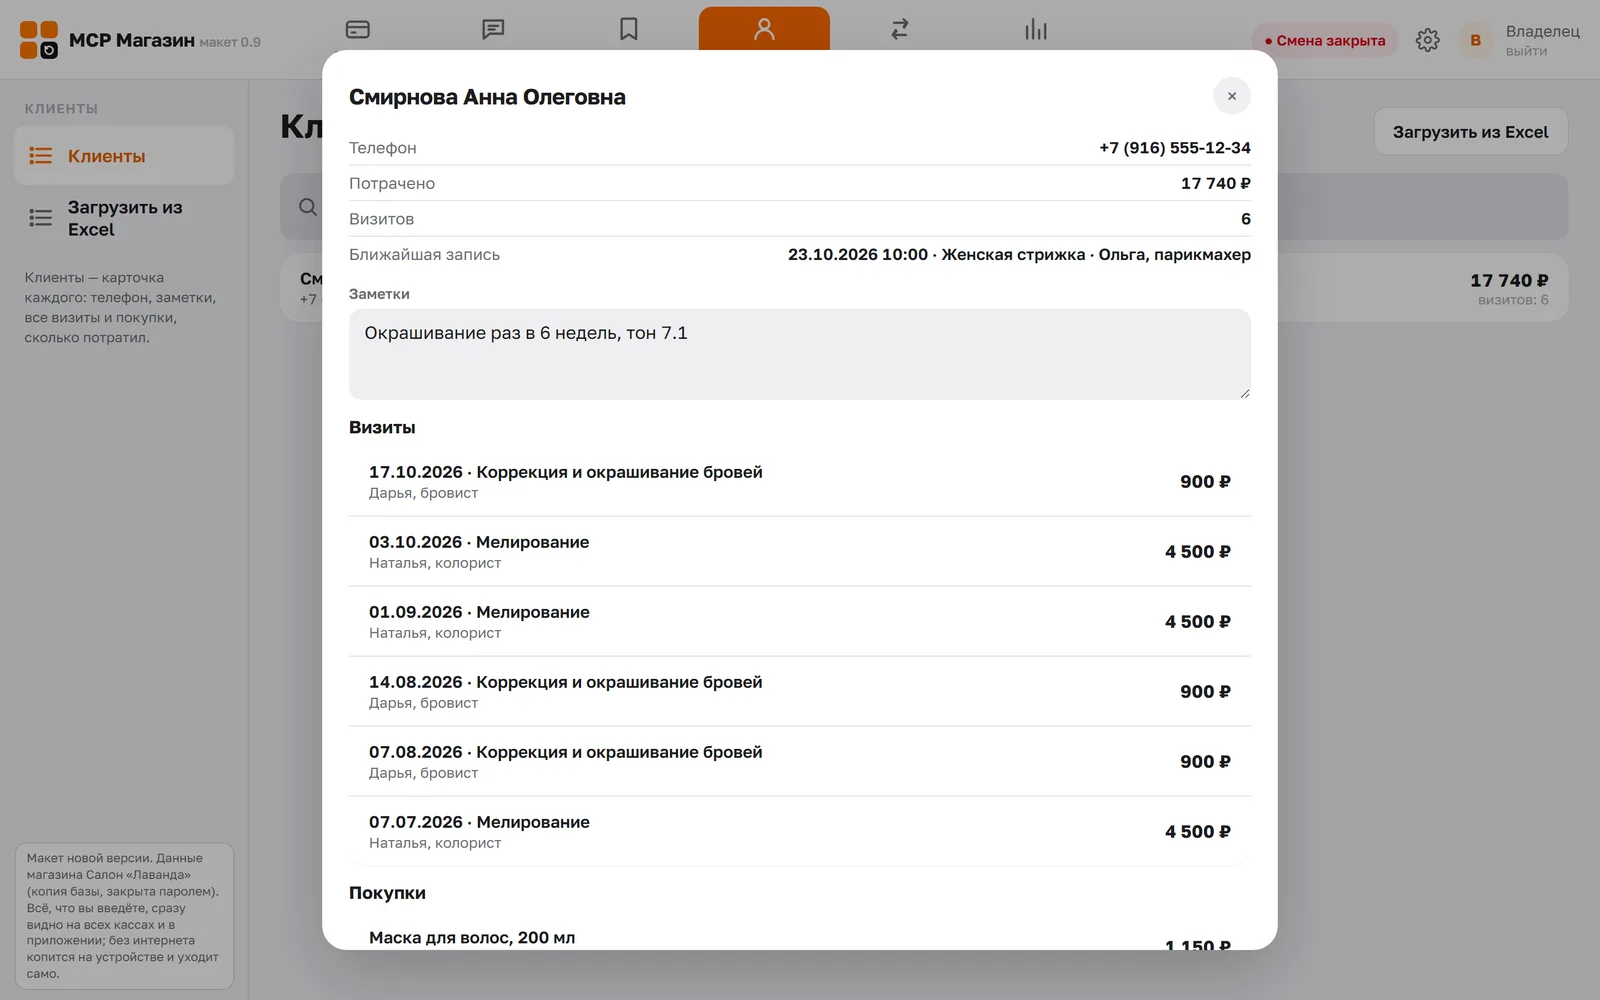Click the owner avatar letter B
Viewport: 1600px width, 1000px height.
pos(1475,40)
